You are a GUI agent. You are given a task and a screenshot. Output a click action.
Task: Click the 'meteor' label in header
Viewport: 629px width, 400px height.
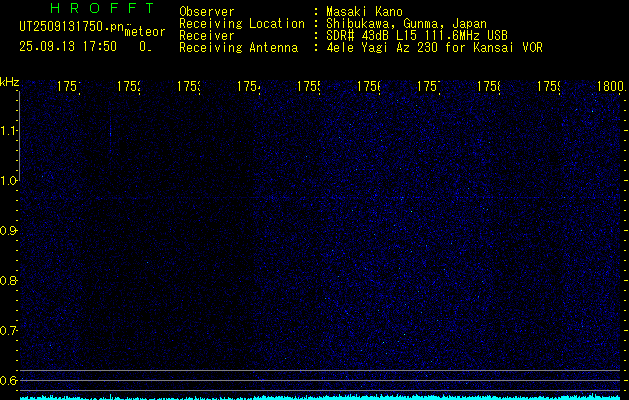(x=145, y=32)
